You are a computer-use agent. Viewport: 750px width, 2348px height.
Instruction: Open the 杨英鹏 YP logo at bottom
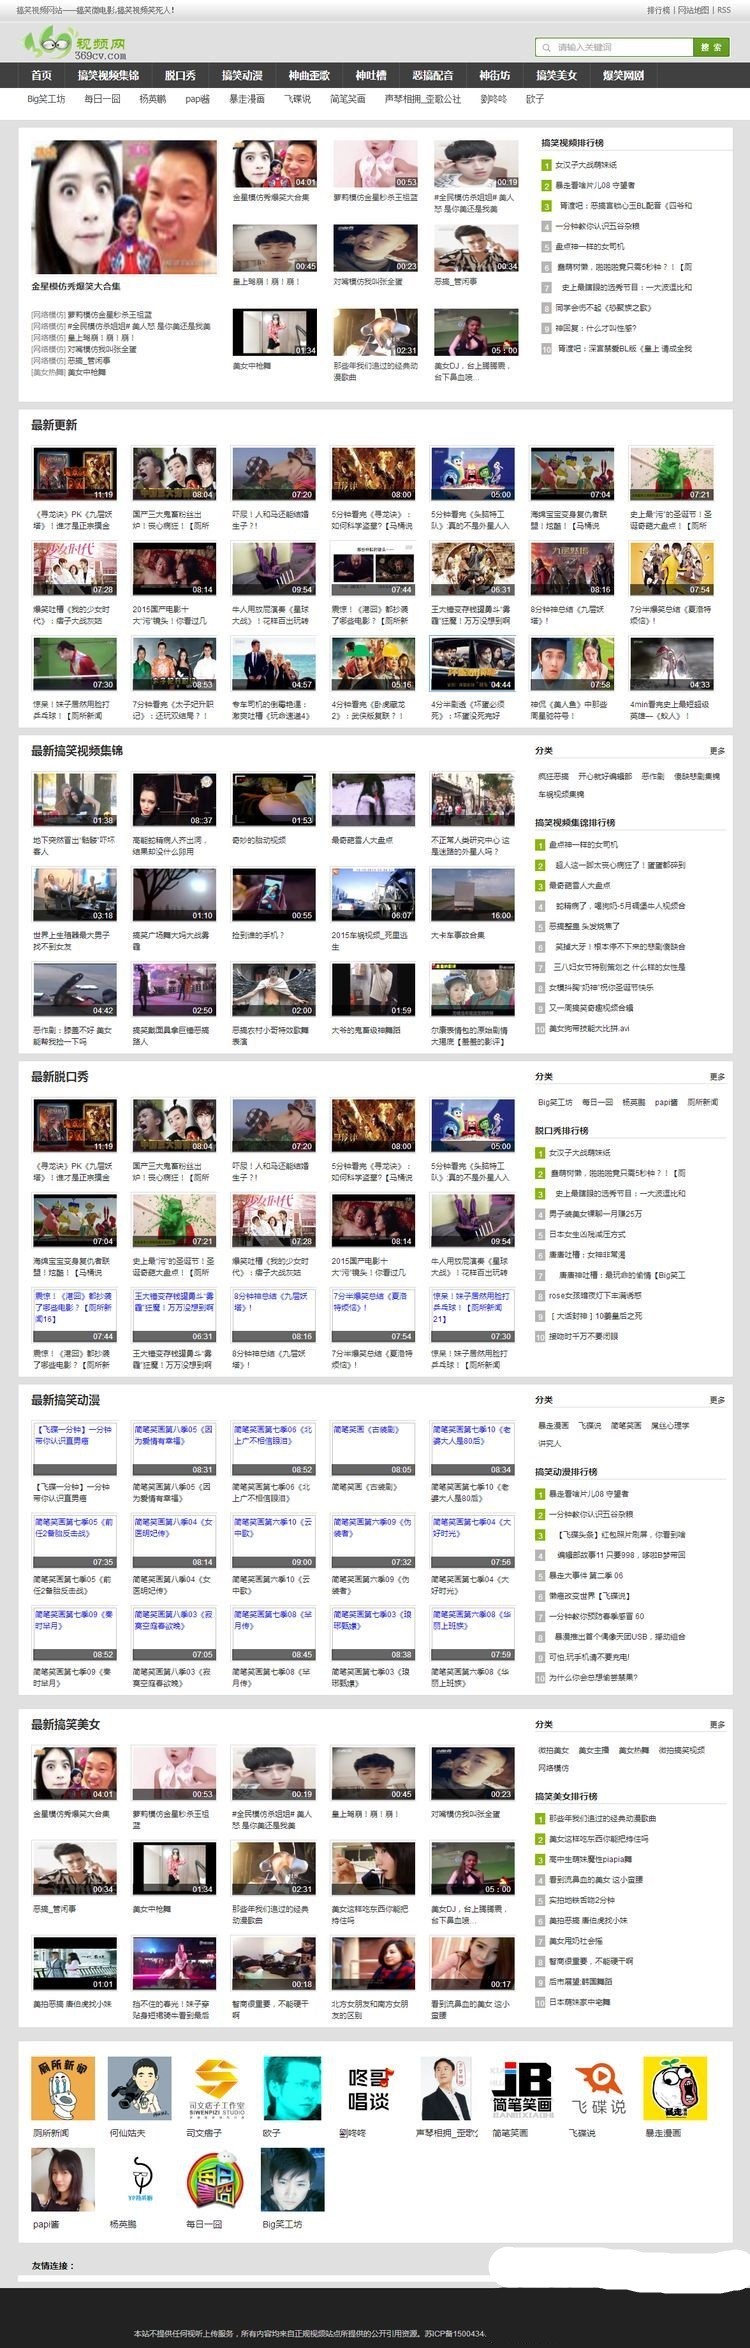140,2182
